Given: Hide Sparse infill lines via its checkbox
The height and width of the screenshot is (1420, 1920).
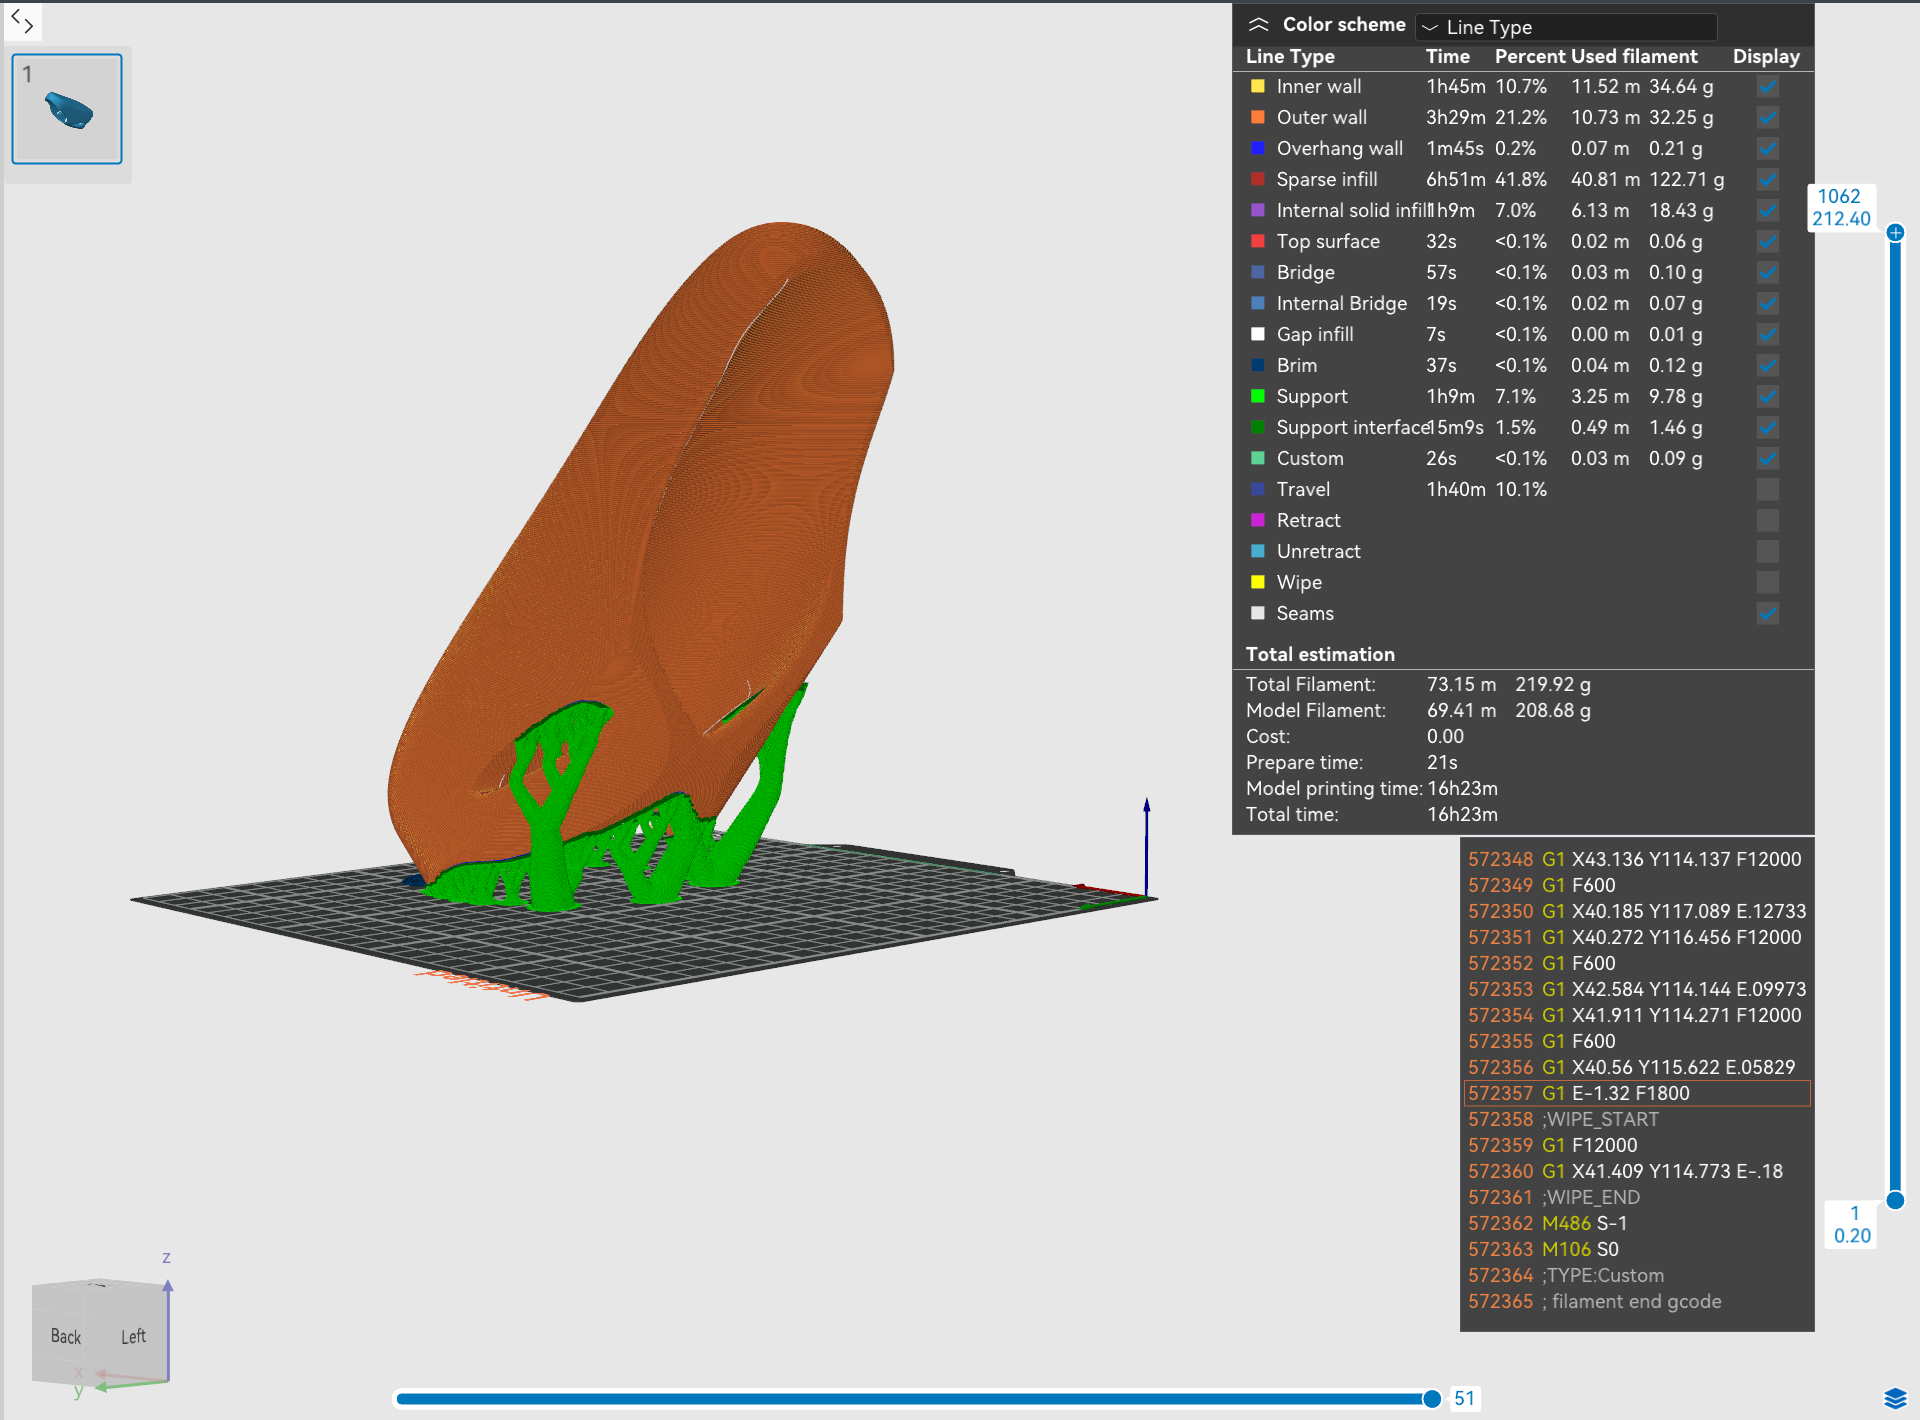Looking at the screenshot, I should [x=1767, y=180].
